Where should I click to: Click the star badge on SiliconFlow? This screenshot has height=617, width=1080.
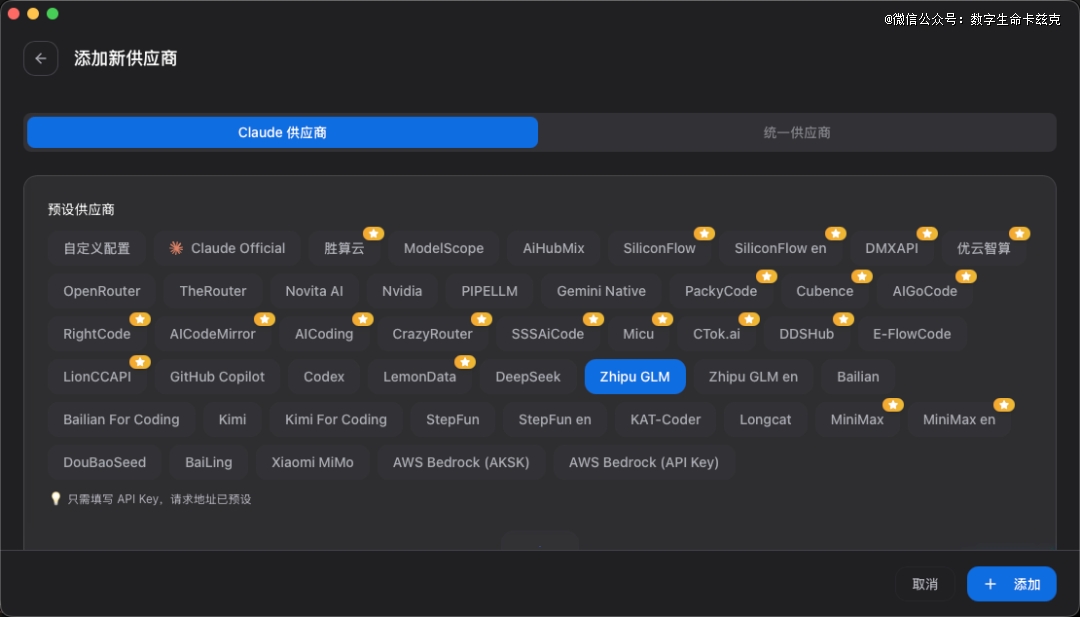pos(704,233)
